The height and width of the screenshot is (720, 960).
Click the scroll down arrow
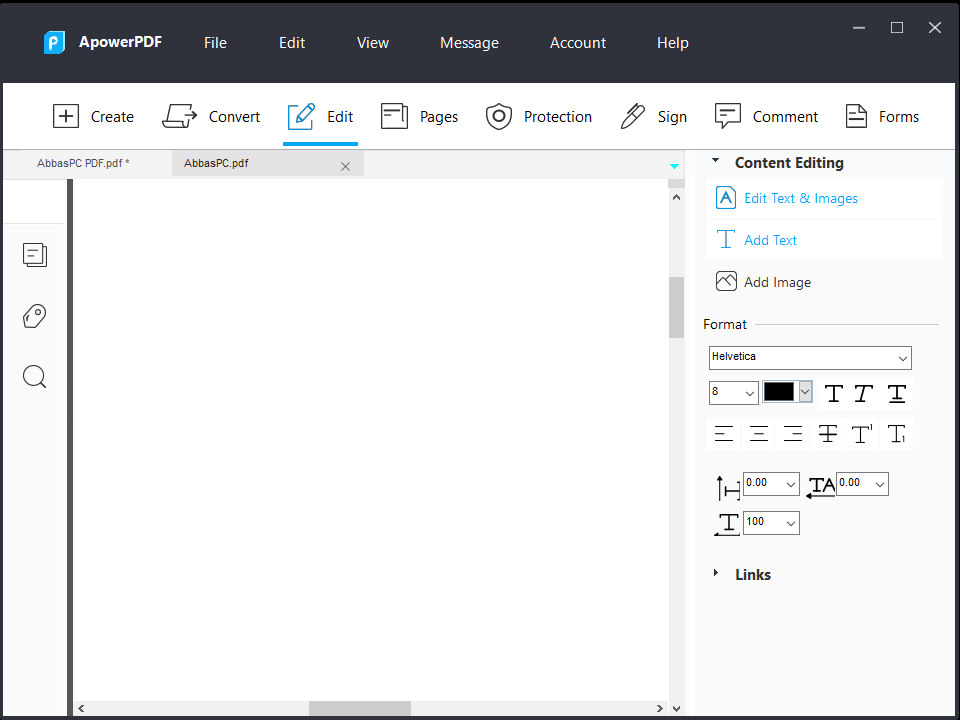(676, 709)
